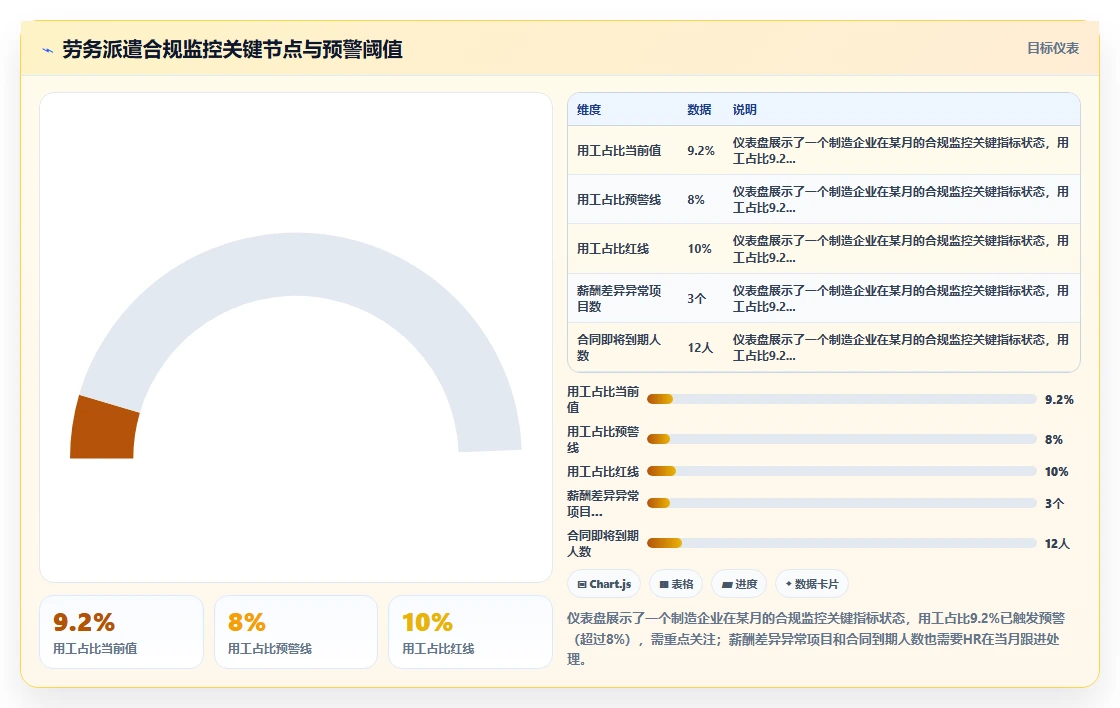Click the 12人 value in table
The height and width of the screenshot is (708, 1120).
(700, 347)
